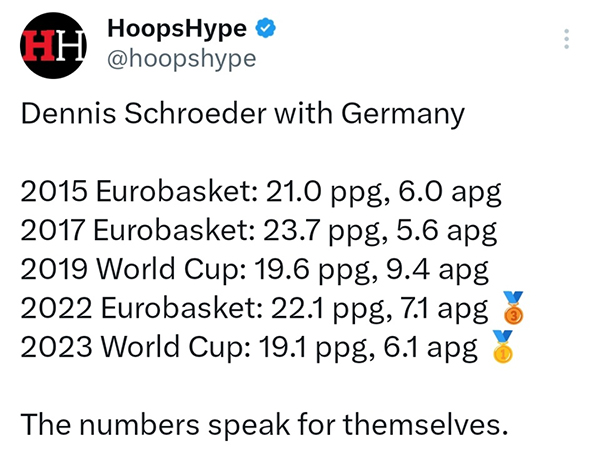Visit the @hoopshype handle link
Screen dimensions: 600x456
[181, 59]
